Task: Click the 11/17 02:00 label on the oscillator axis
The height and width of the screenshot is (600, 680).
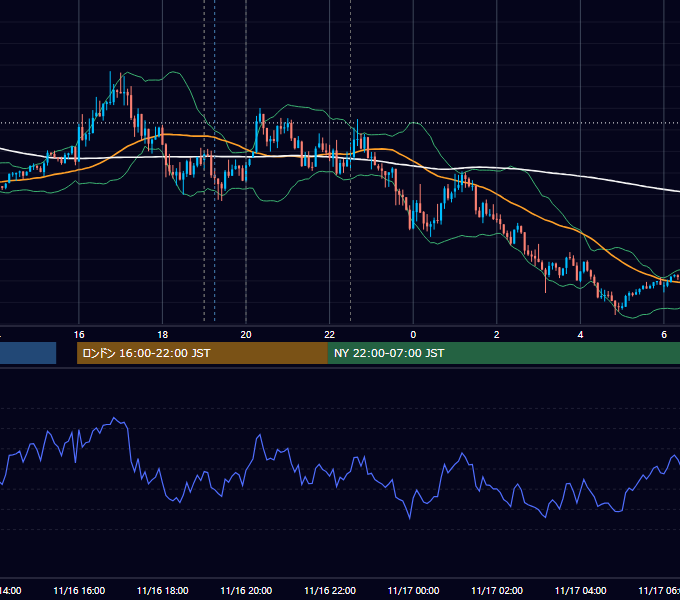Action: tap(497, 590)
